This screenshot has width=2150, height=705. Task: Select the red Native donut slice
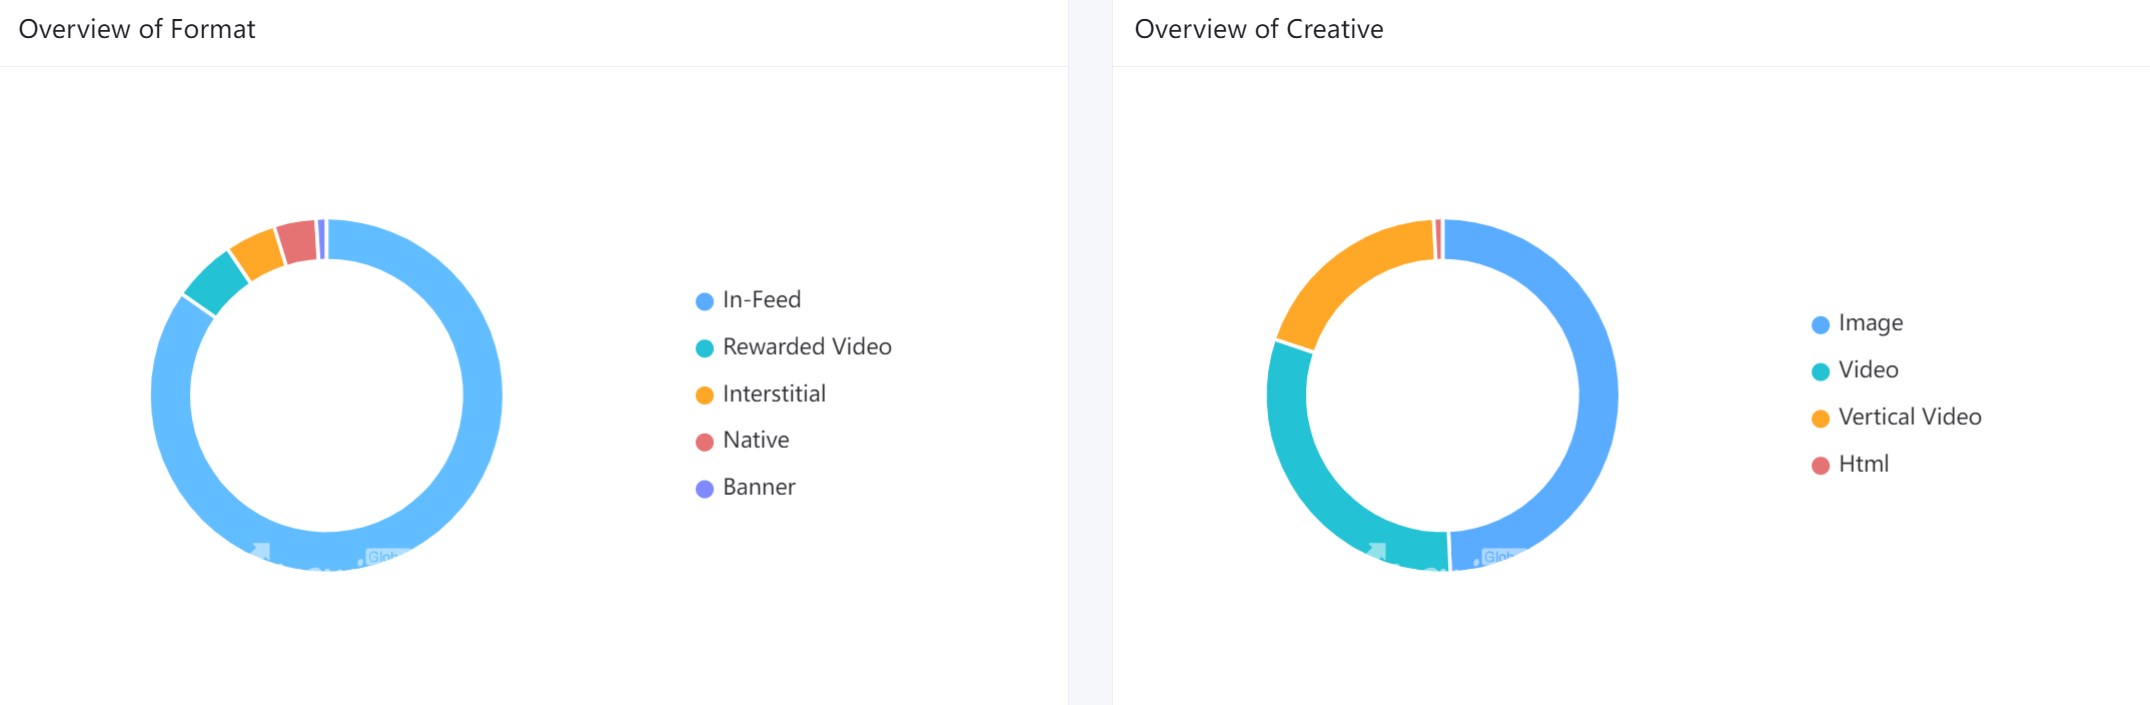(x=298, y=241)
